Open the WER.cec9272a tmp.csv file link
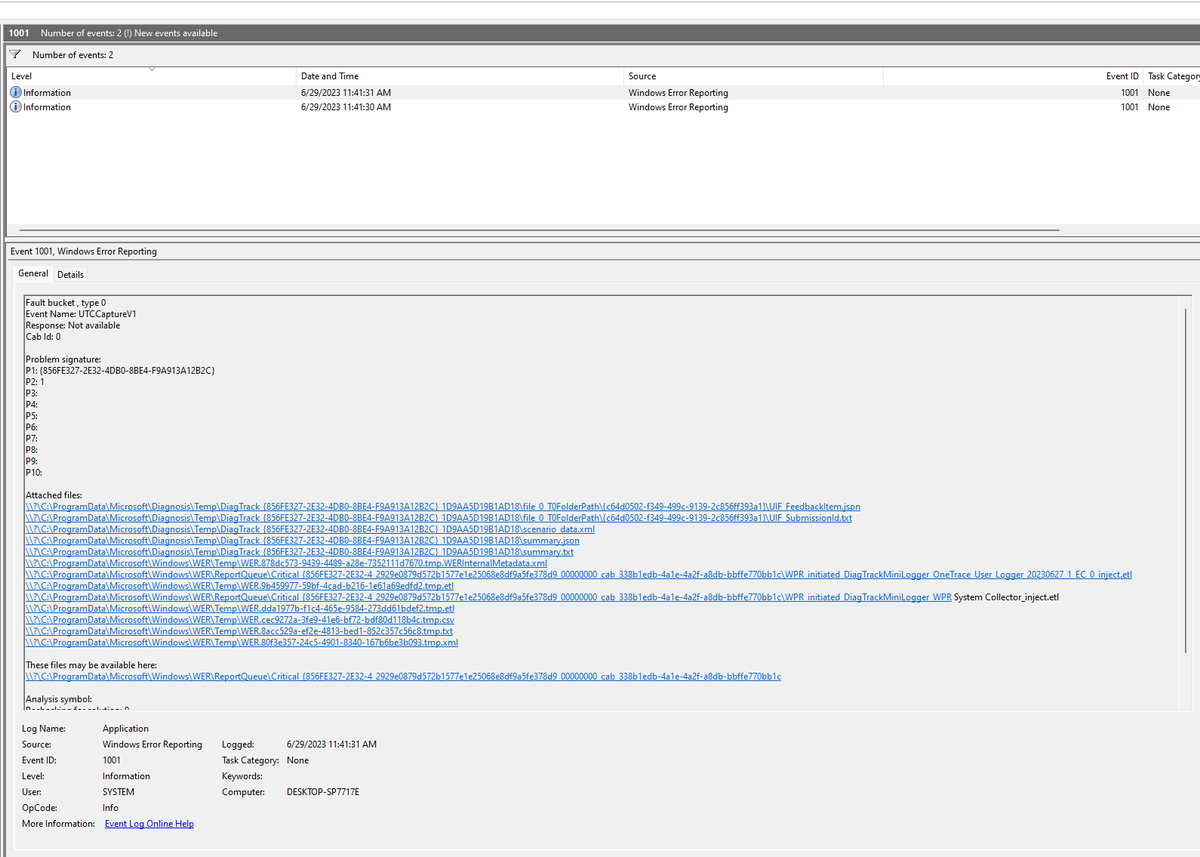Image resolution: width=1200 pixels, height=857 pixels. click(239, 619)
